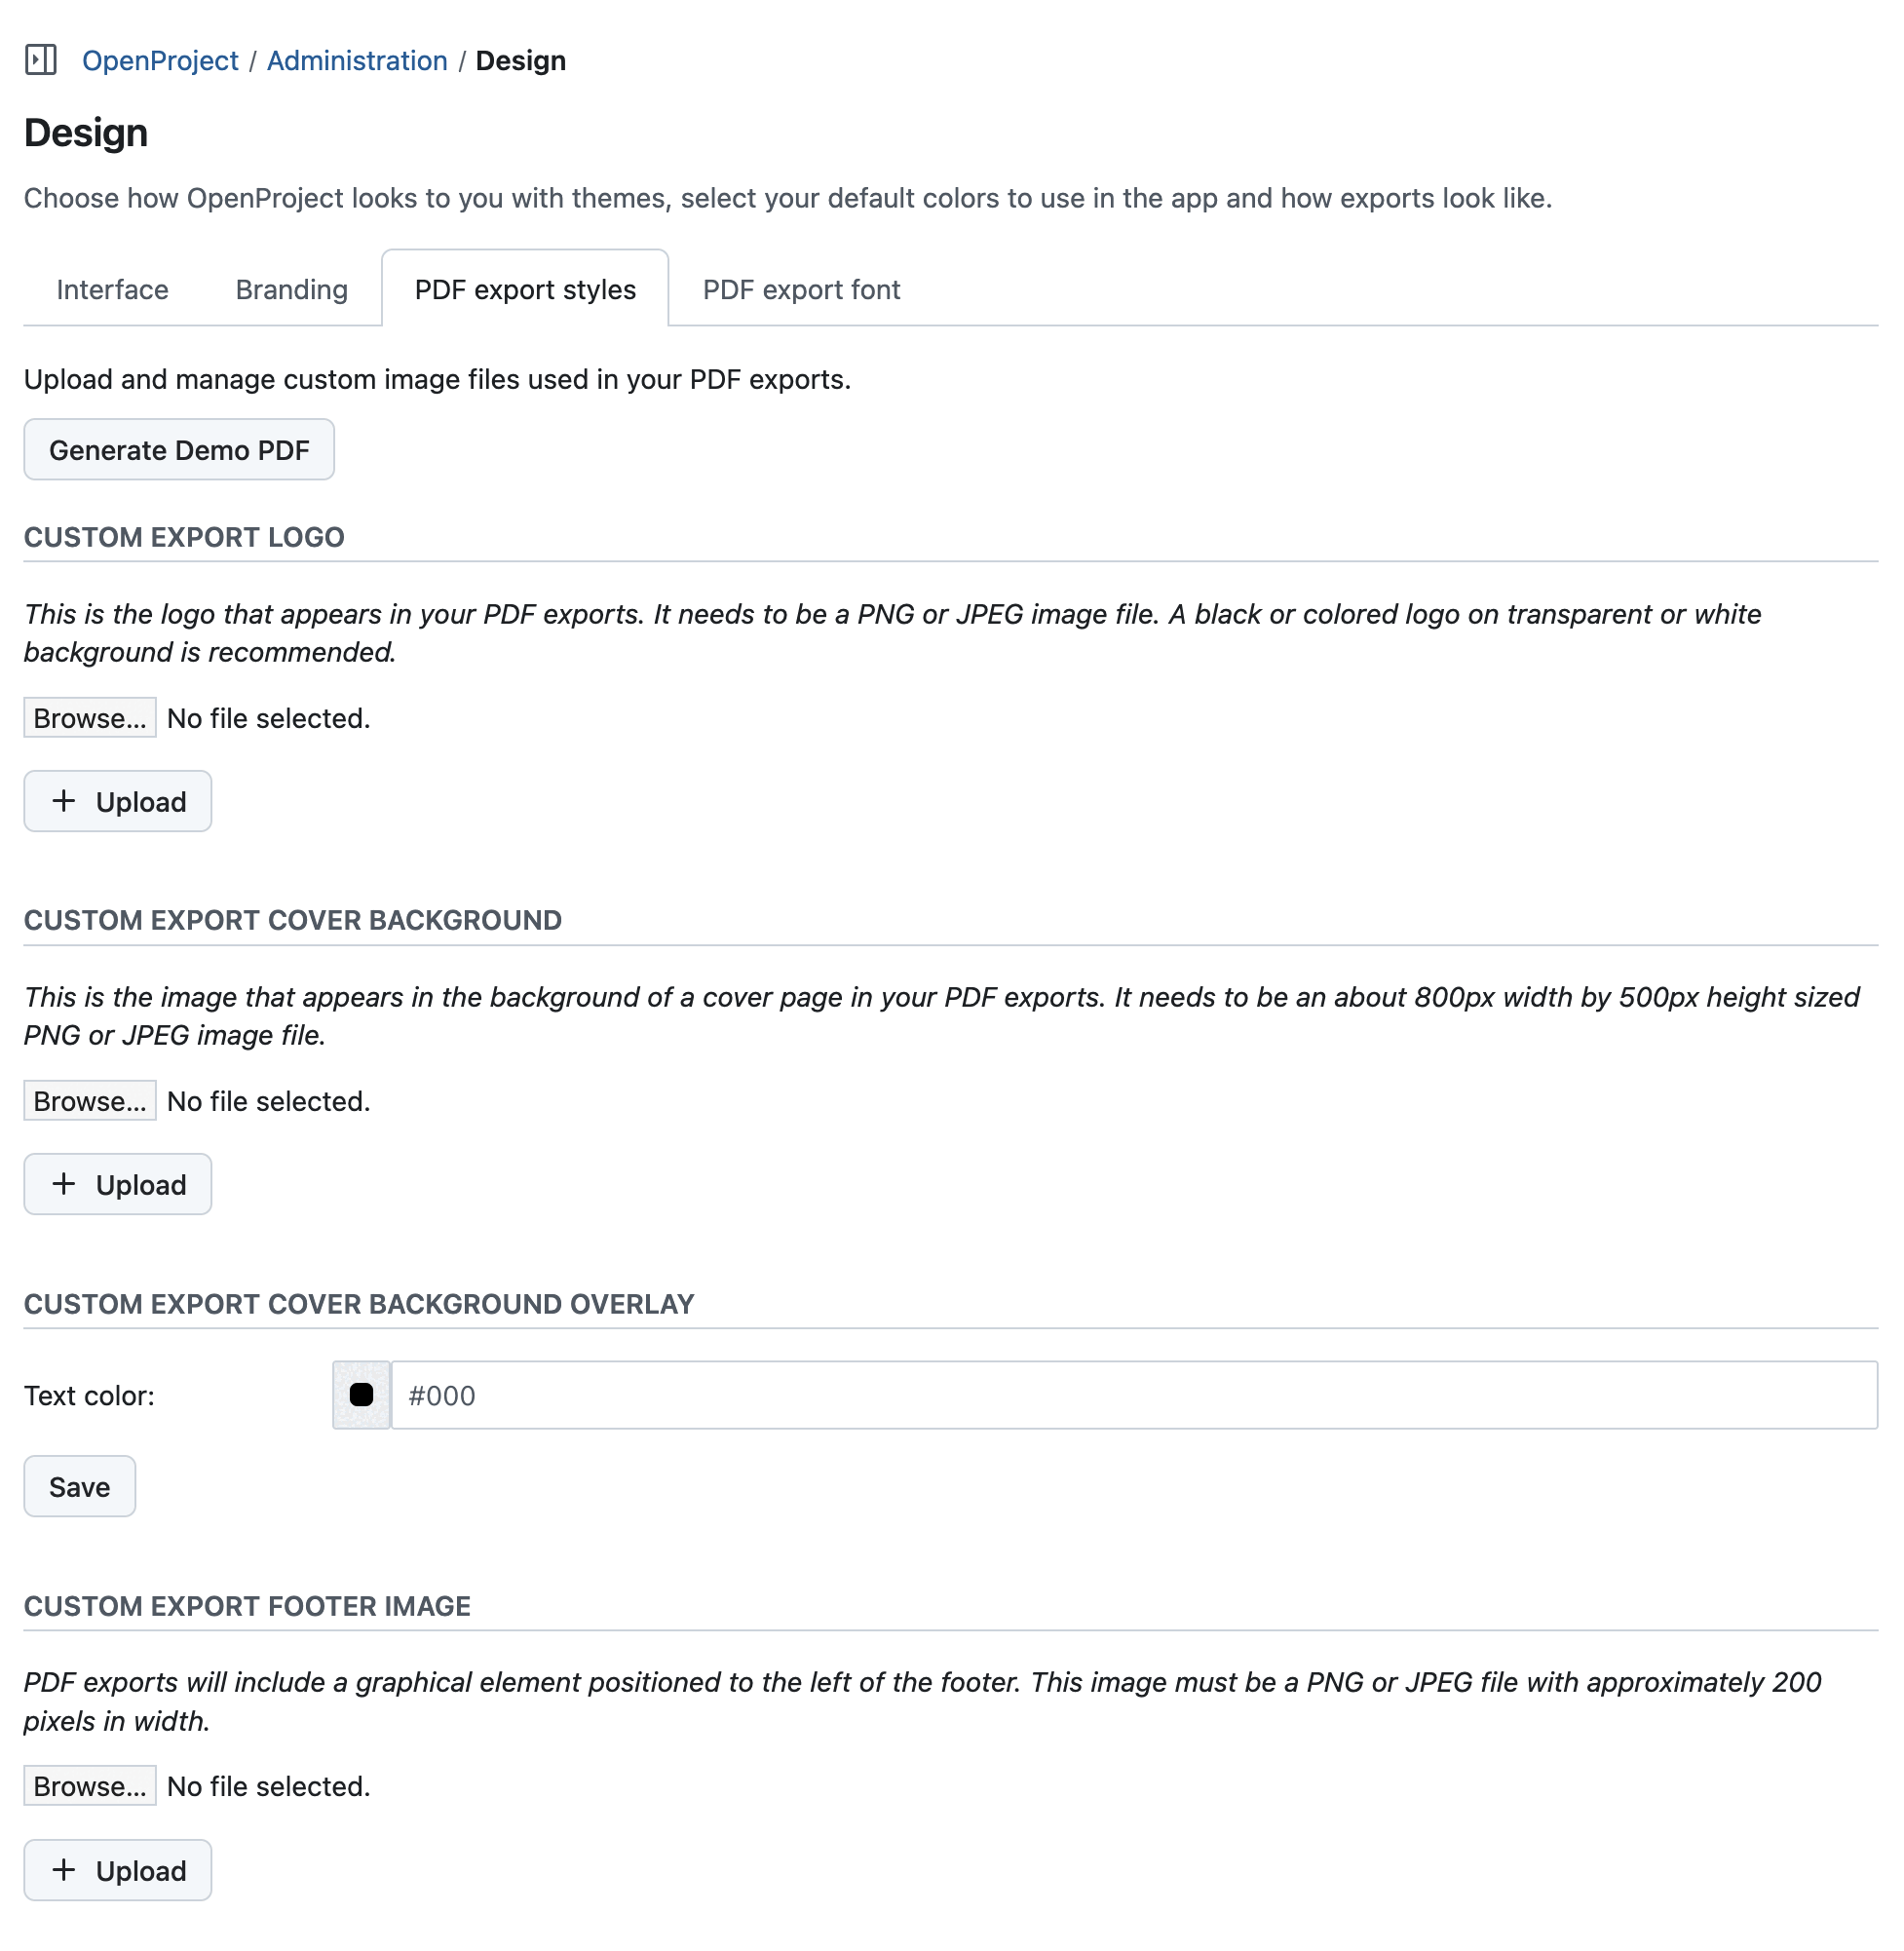Browse for a custom export logo file
This screenshot has width=1904, height=1951.
tap(89, 717)
